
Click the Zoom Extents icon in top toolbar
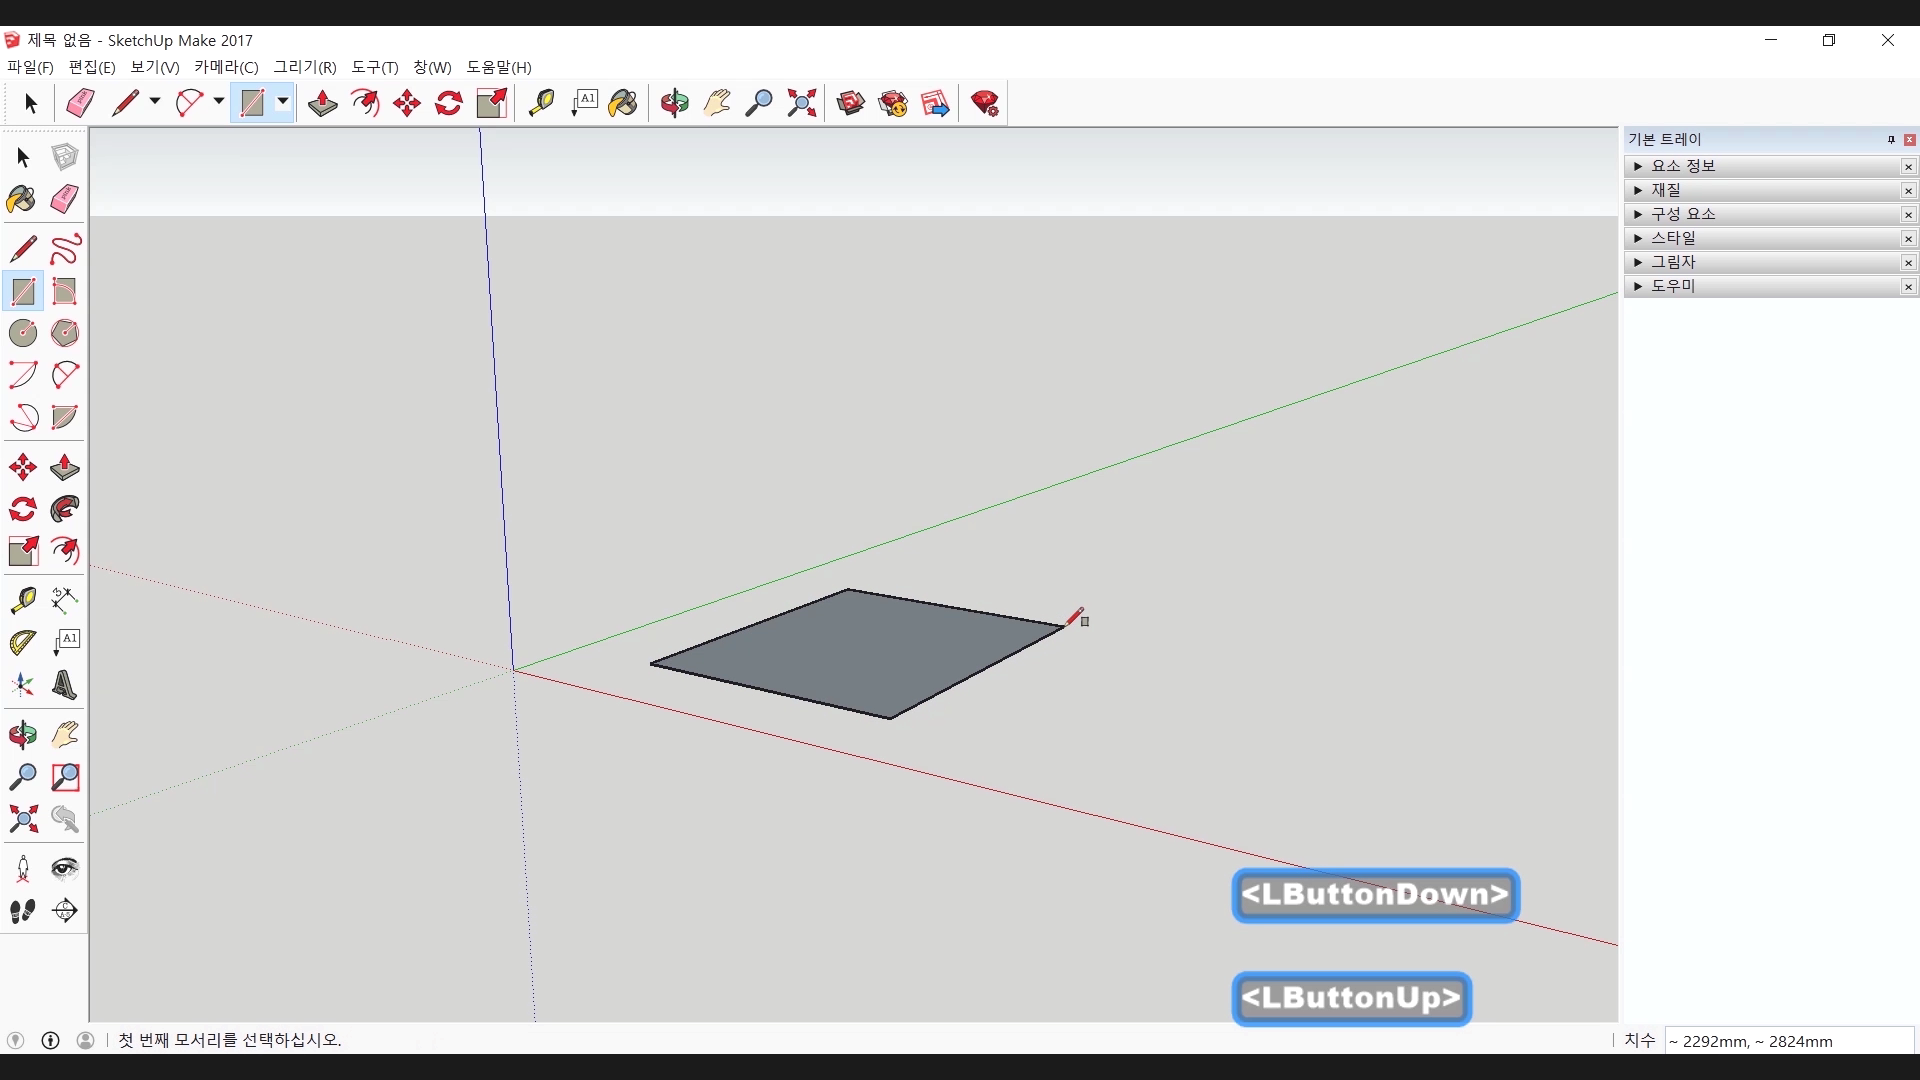coord(801,103)
